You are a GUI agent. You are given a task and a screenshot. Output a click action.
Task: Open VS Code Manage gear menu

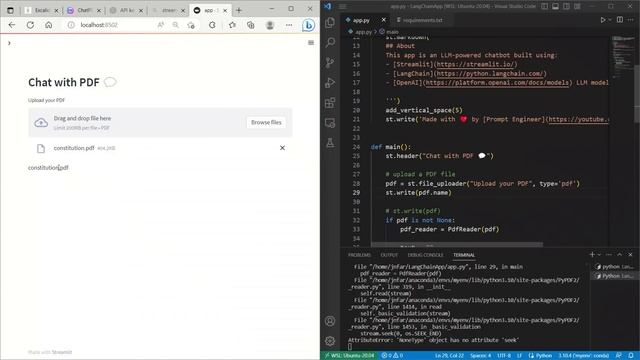point(330,341)
